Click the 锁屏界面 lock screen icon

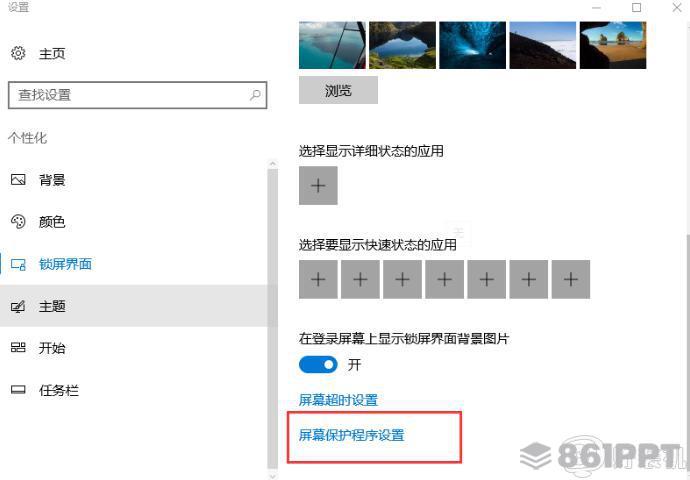point(18,264)
